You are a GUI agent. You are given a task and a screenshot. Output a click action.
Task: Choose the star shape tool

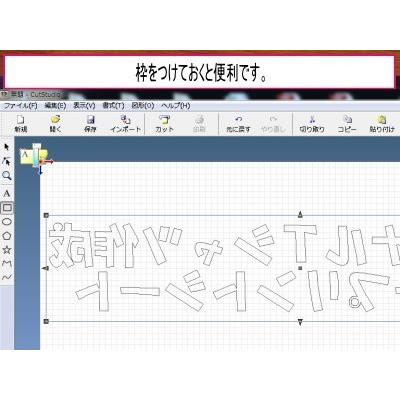(x=7, y=250)
